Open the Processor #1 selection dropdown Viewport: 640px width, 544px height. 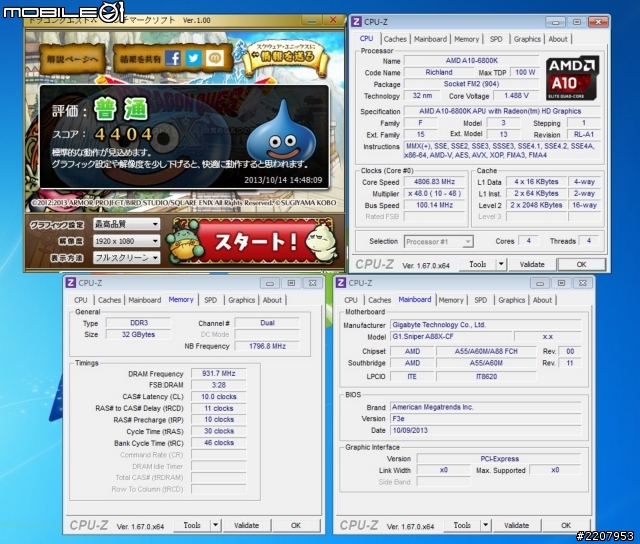point(439,242)
